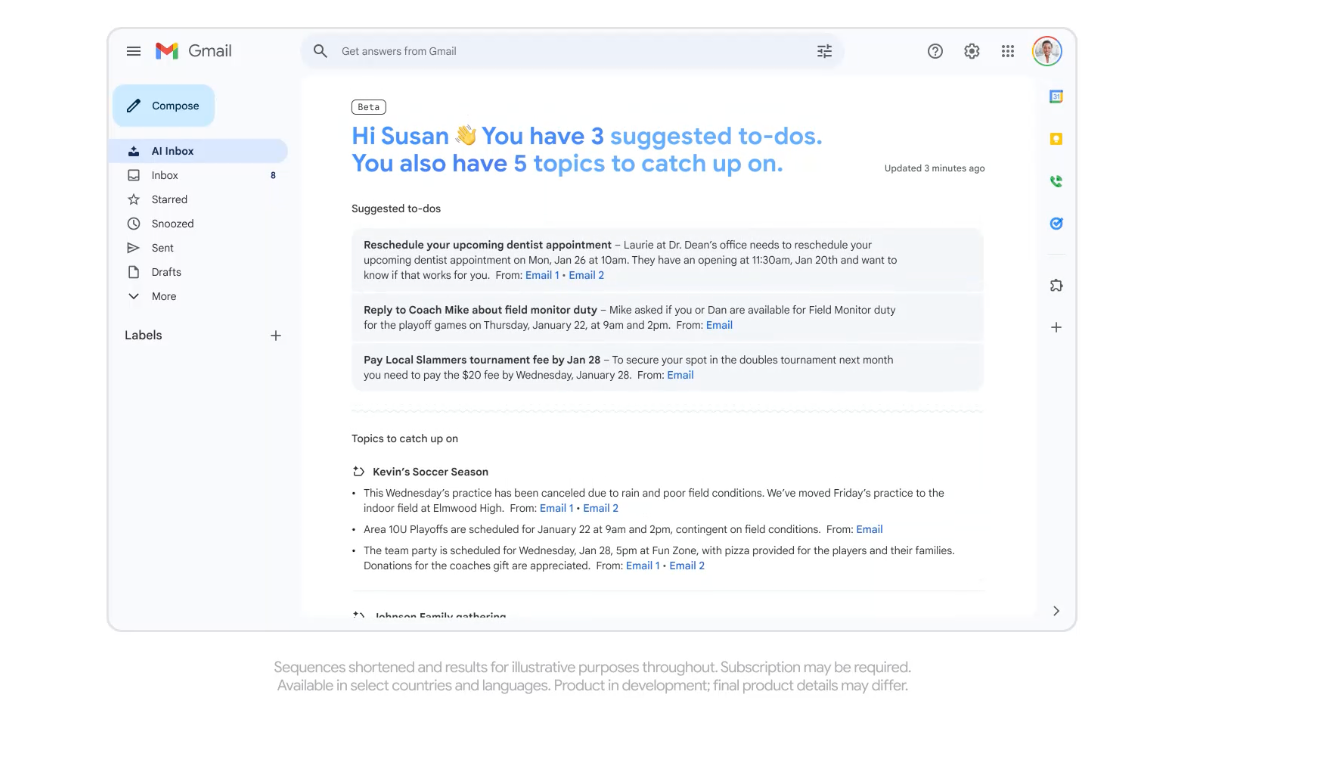
Task: Open Pay Local Slammers tournament fee to-do
Action: (x=667, y=367)
